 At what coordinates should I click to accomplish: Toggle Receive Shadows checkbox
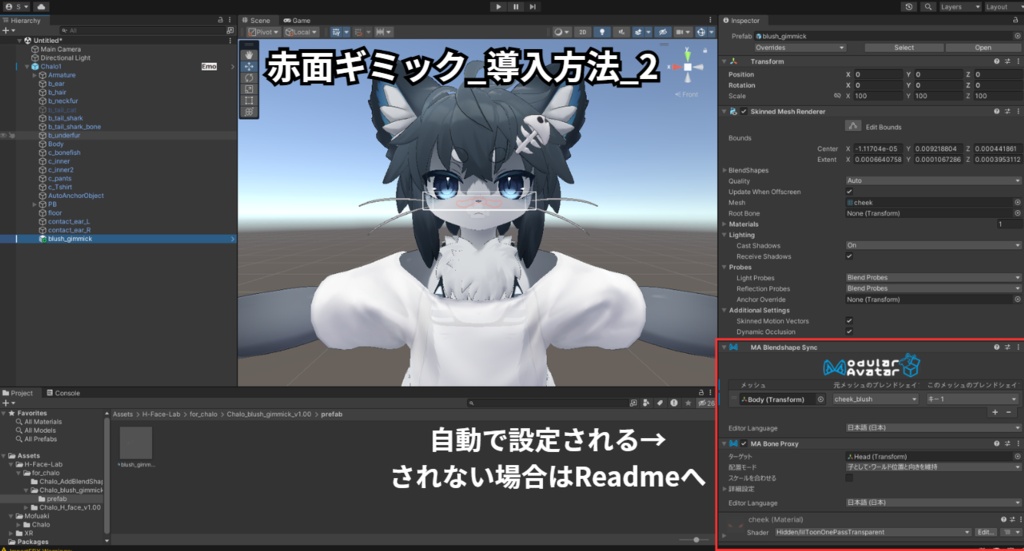tap(849, 257)
